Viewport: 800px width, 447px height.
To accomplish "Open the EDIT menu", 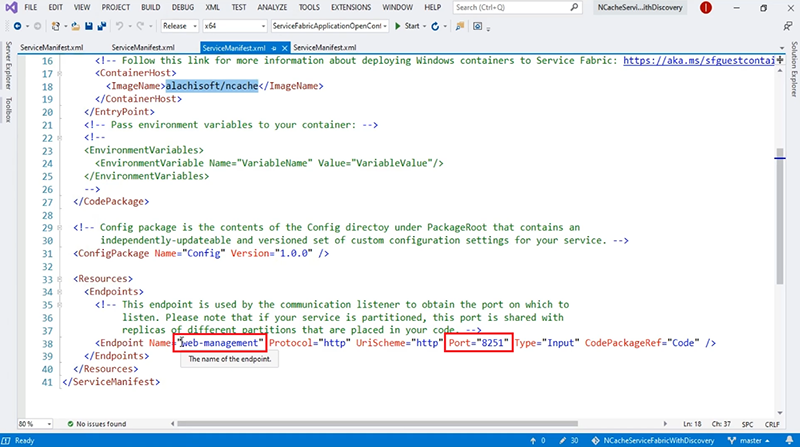I will click(55, 8).
